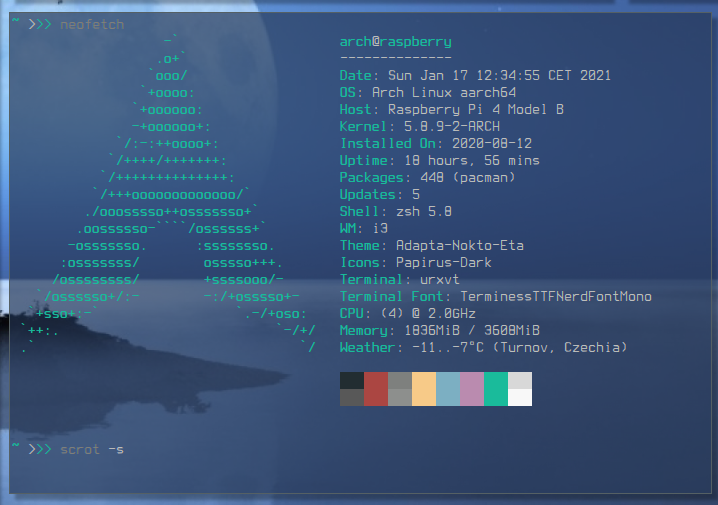
Task: Click the '>>>' prompt before neofetch
Action: coord(39,24)
